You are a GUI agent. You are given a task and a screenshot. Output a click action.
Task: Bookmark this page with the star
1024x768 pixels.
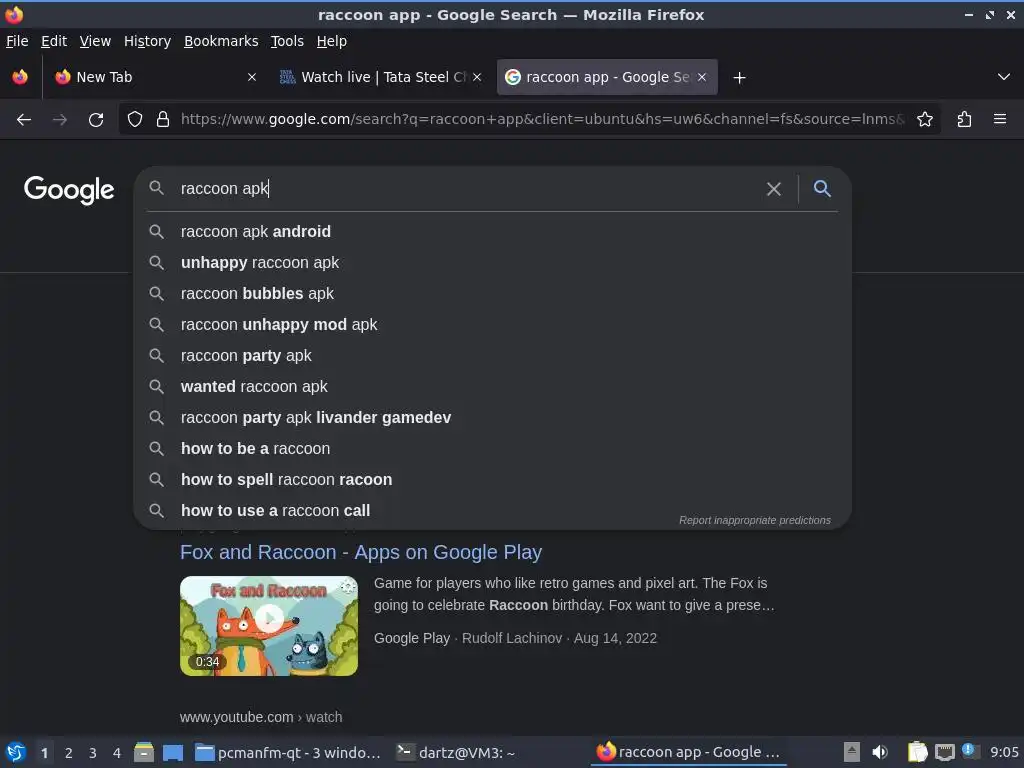click(925, 120)
